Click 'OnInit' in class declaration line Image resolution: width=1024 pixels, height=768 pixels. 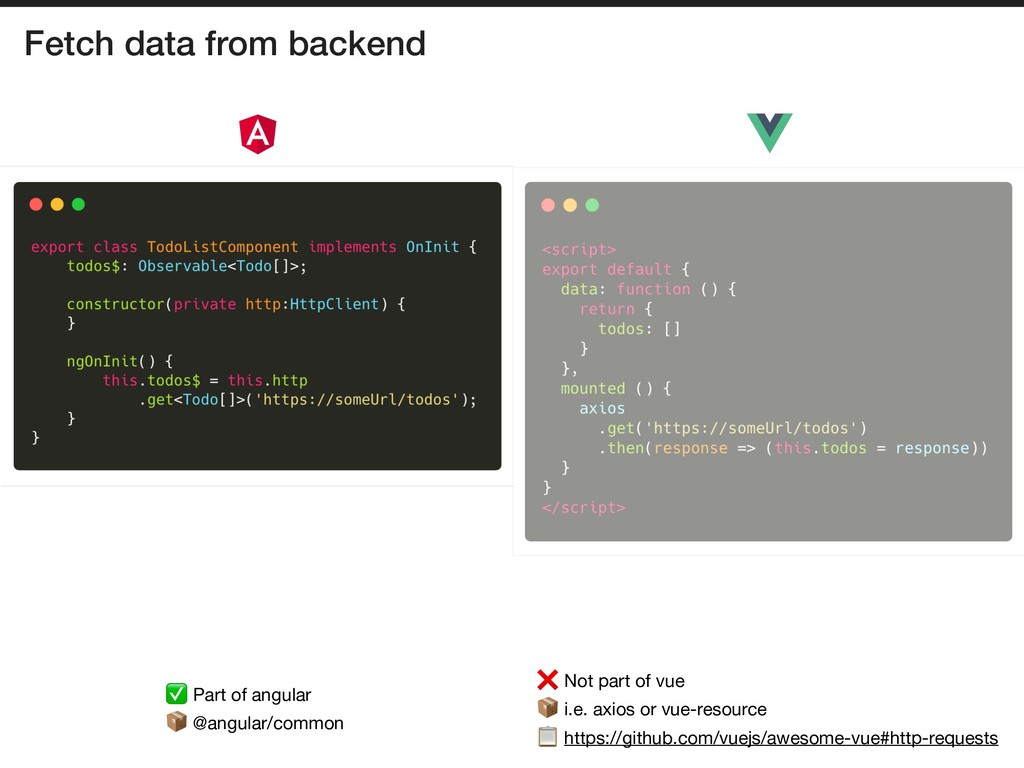pyautogui.click(x=432, y=247)
